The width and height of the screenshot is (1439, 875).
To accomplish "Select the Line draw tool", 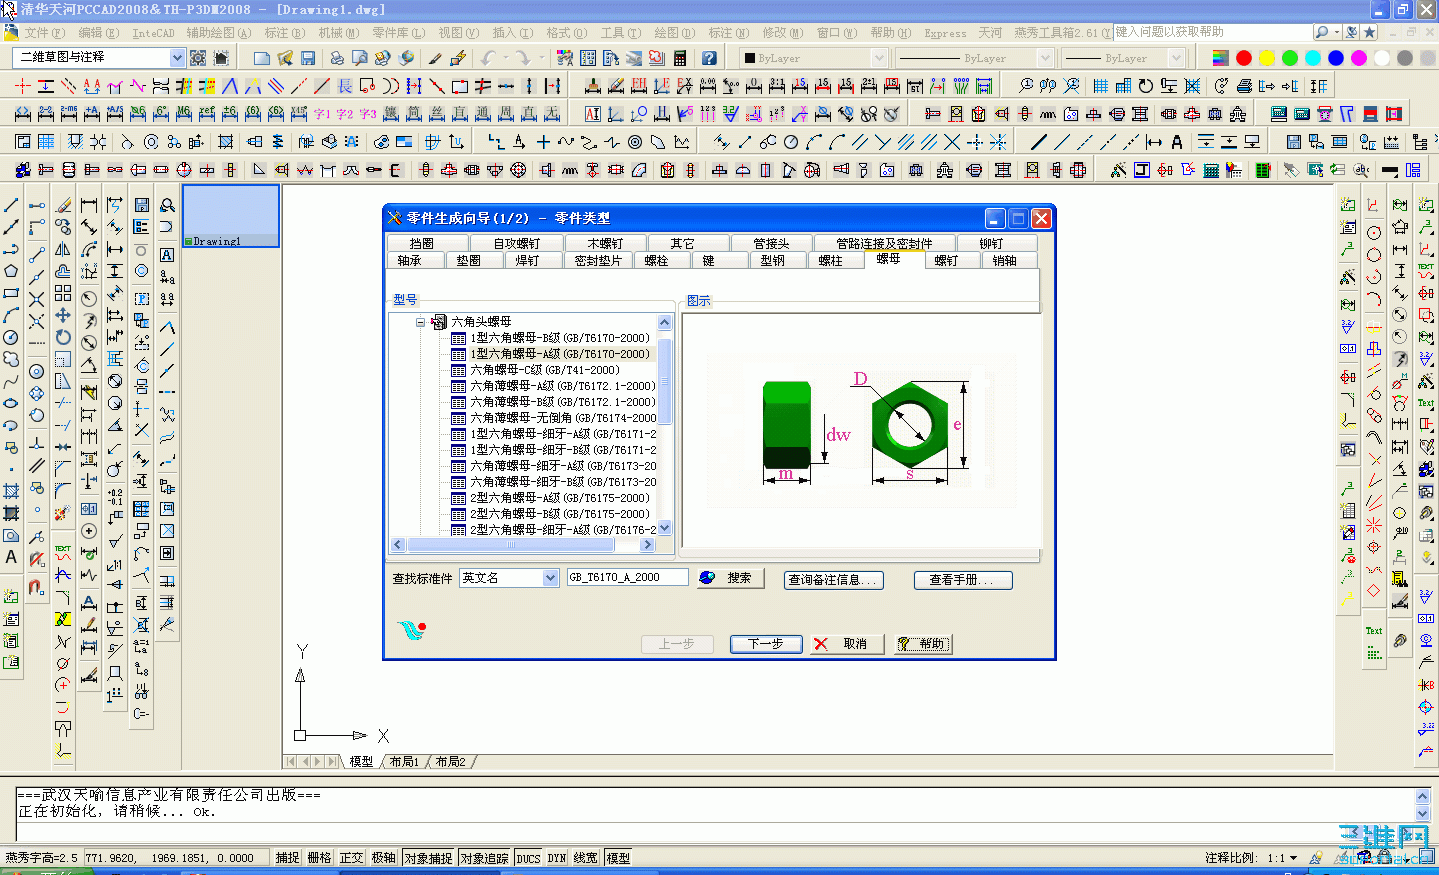I will pos(11,205).
